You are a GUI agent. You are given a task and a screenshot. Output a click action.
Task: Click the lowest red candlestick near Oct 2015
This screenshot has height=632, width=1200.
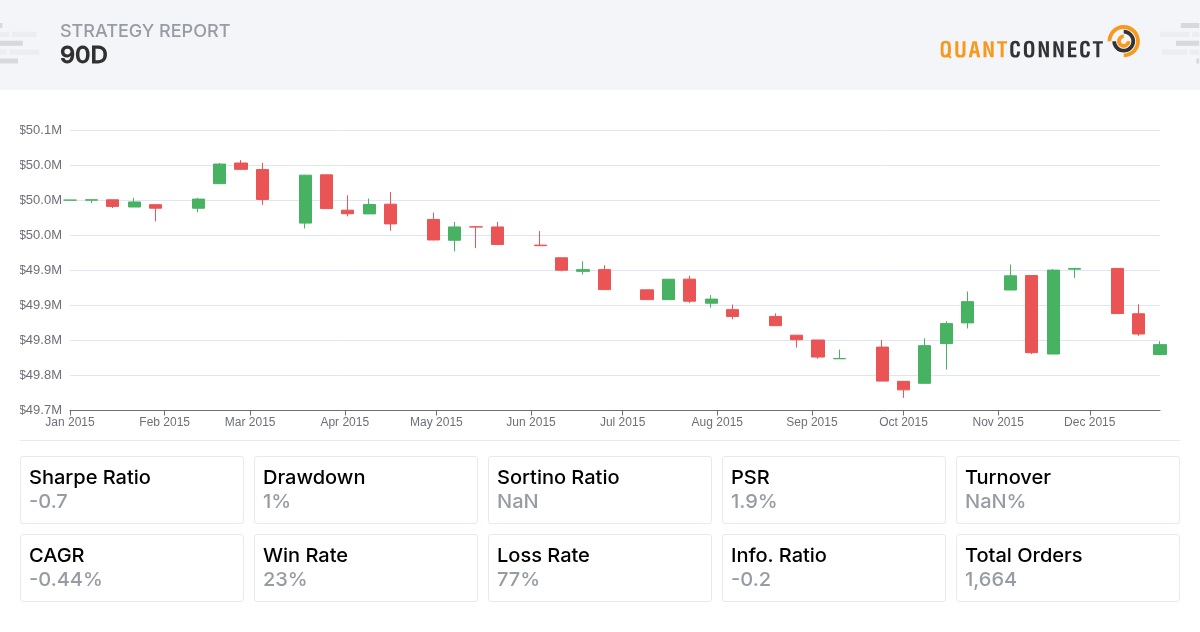[x=904, y=385]
